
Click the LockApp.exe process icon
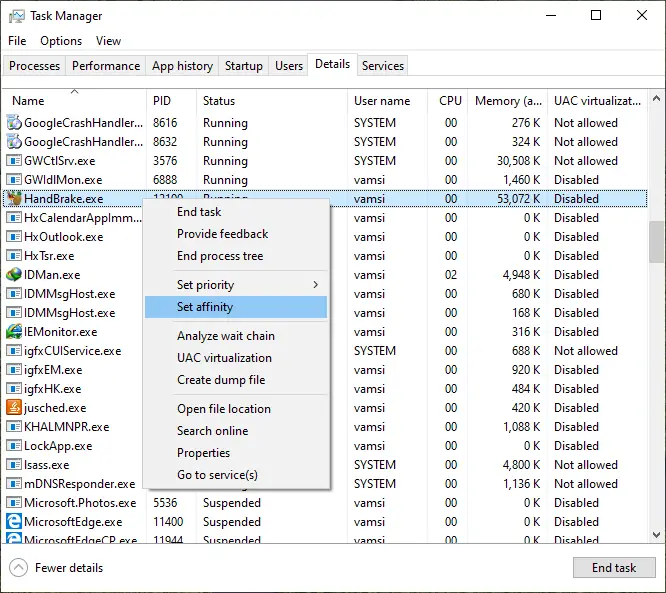[14, 446]
